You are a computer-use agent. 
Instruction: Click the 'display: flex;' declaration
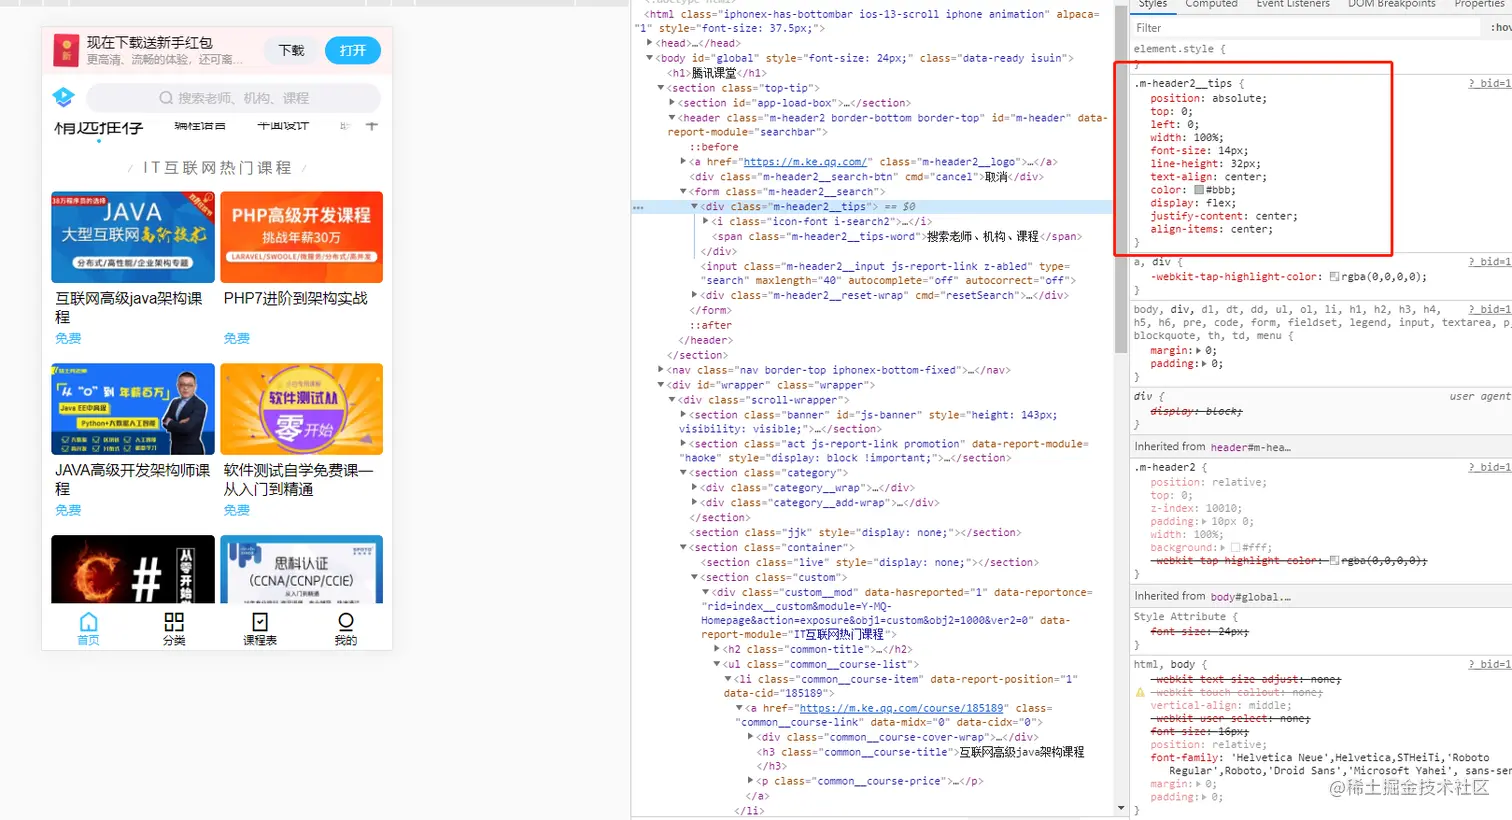(1191, 203)
